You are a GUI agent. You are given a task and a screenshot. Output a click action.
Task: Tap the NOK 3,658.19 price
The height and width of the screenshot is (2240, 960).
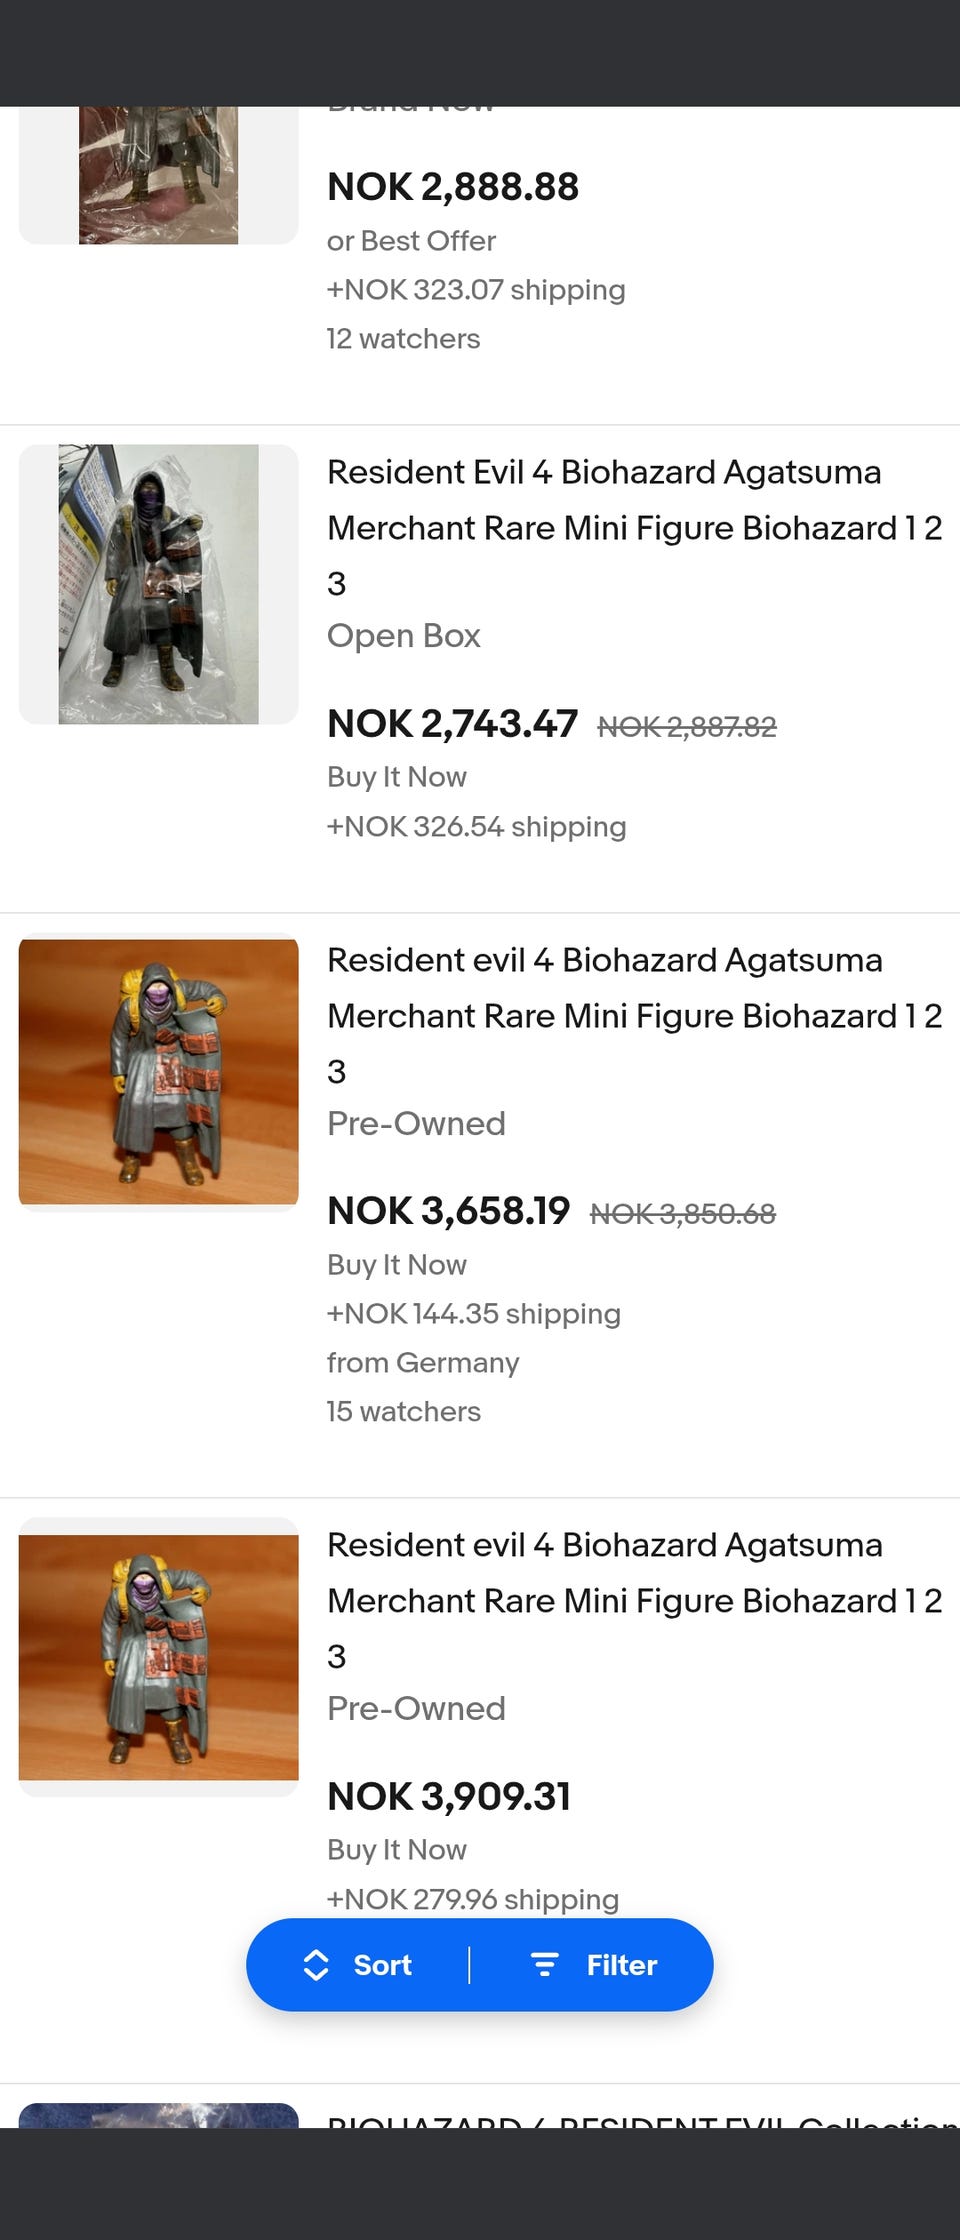tap(448, 1211)
